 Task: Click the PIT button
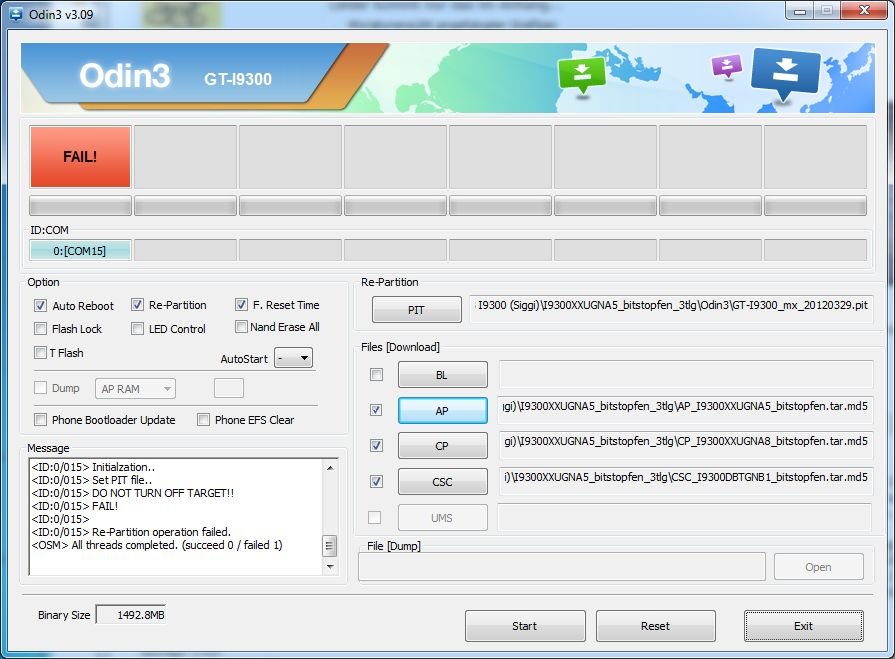tap(417, 310)
